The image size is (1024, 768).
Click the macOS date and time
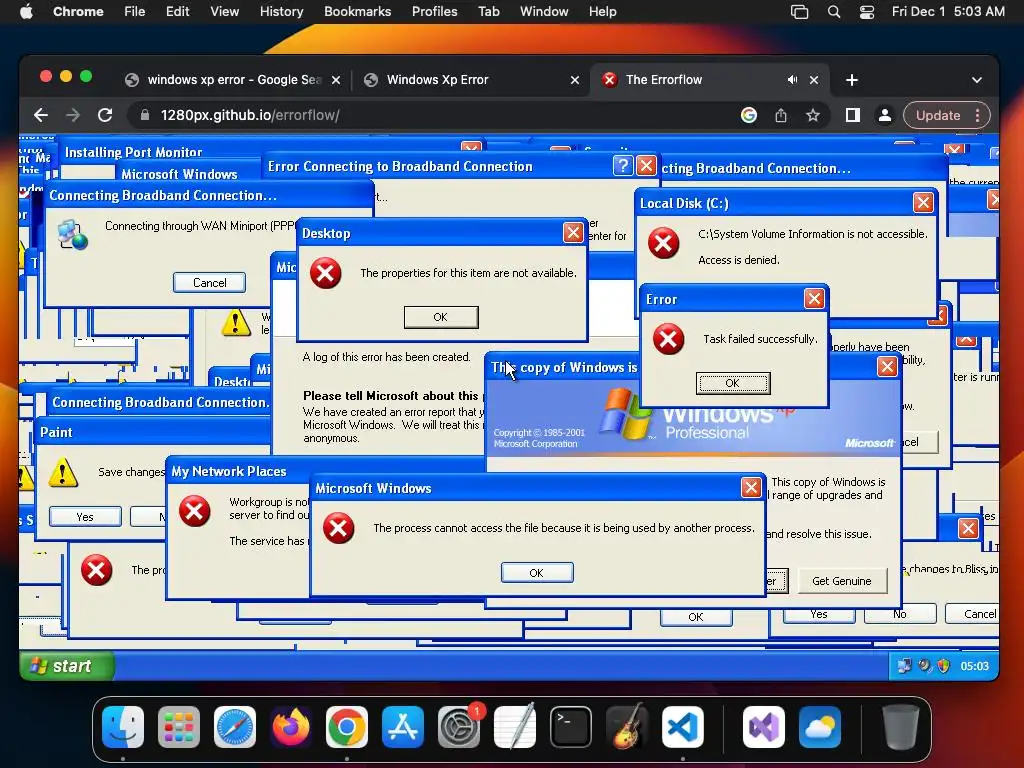[x=948, y=12]
